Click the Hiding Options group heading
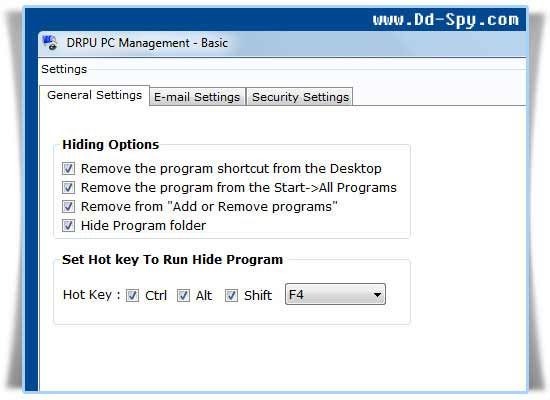 (110, 145)
